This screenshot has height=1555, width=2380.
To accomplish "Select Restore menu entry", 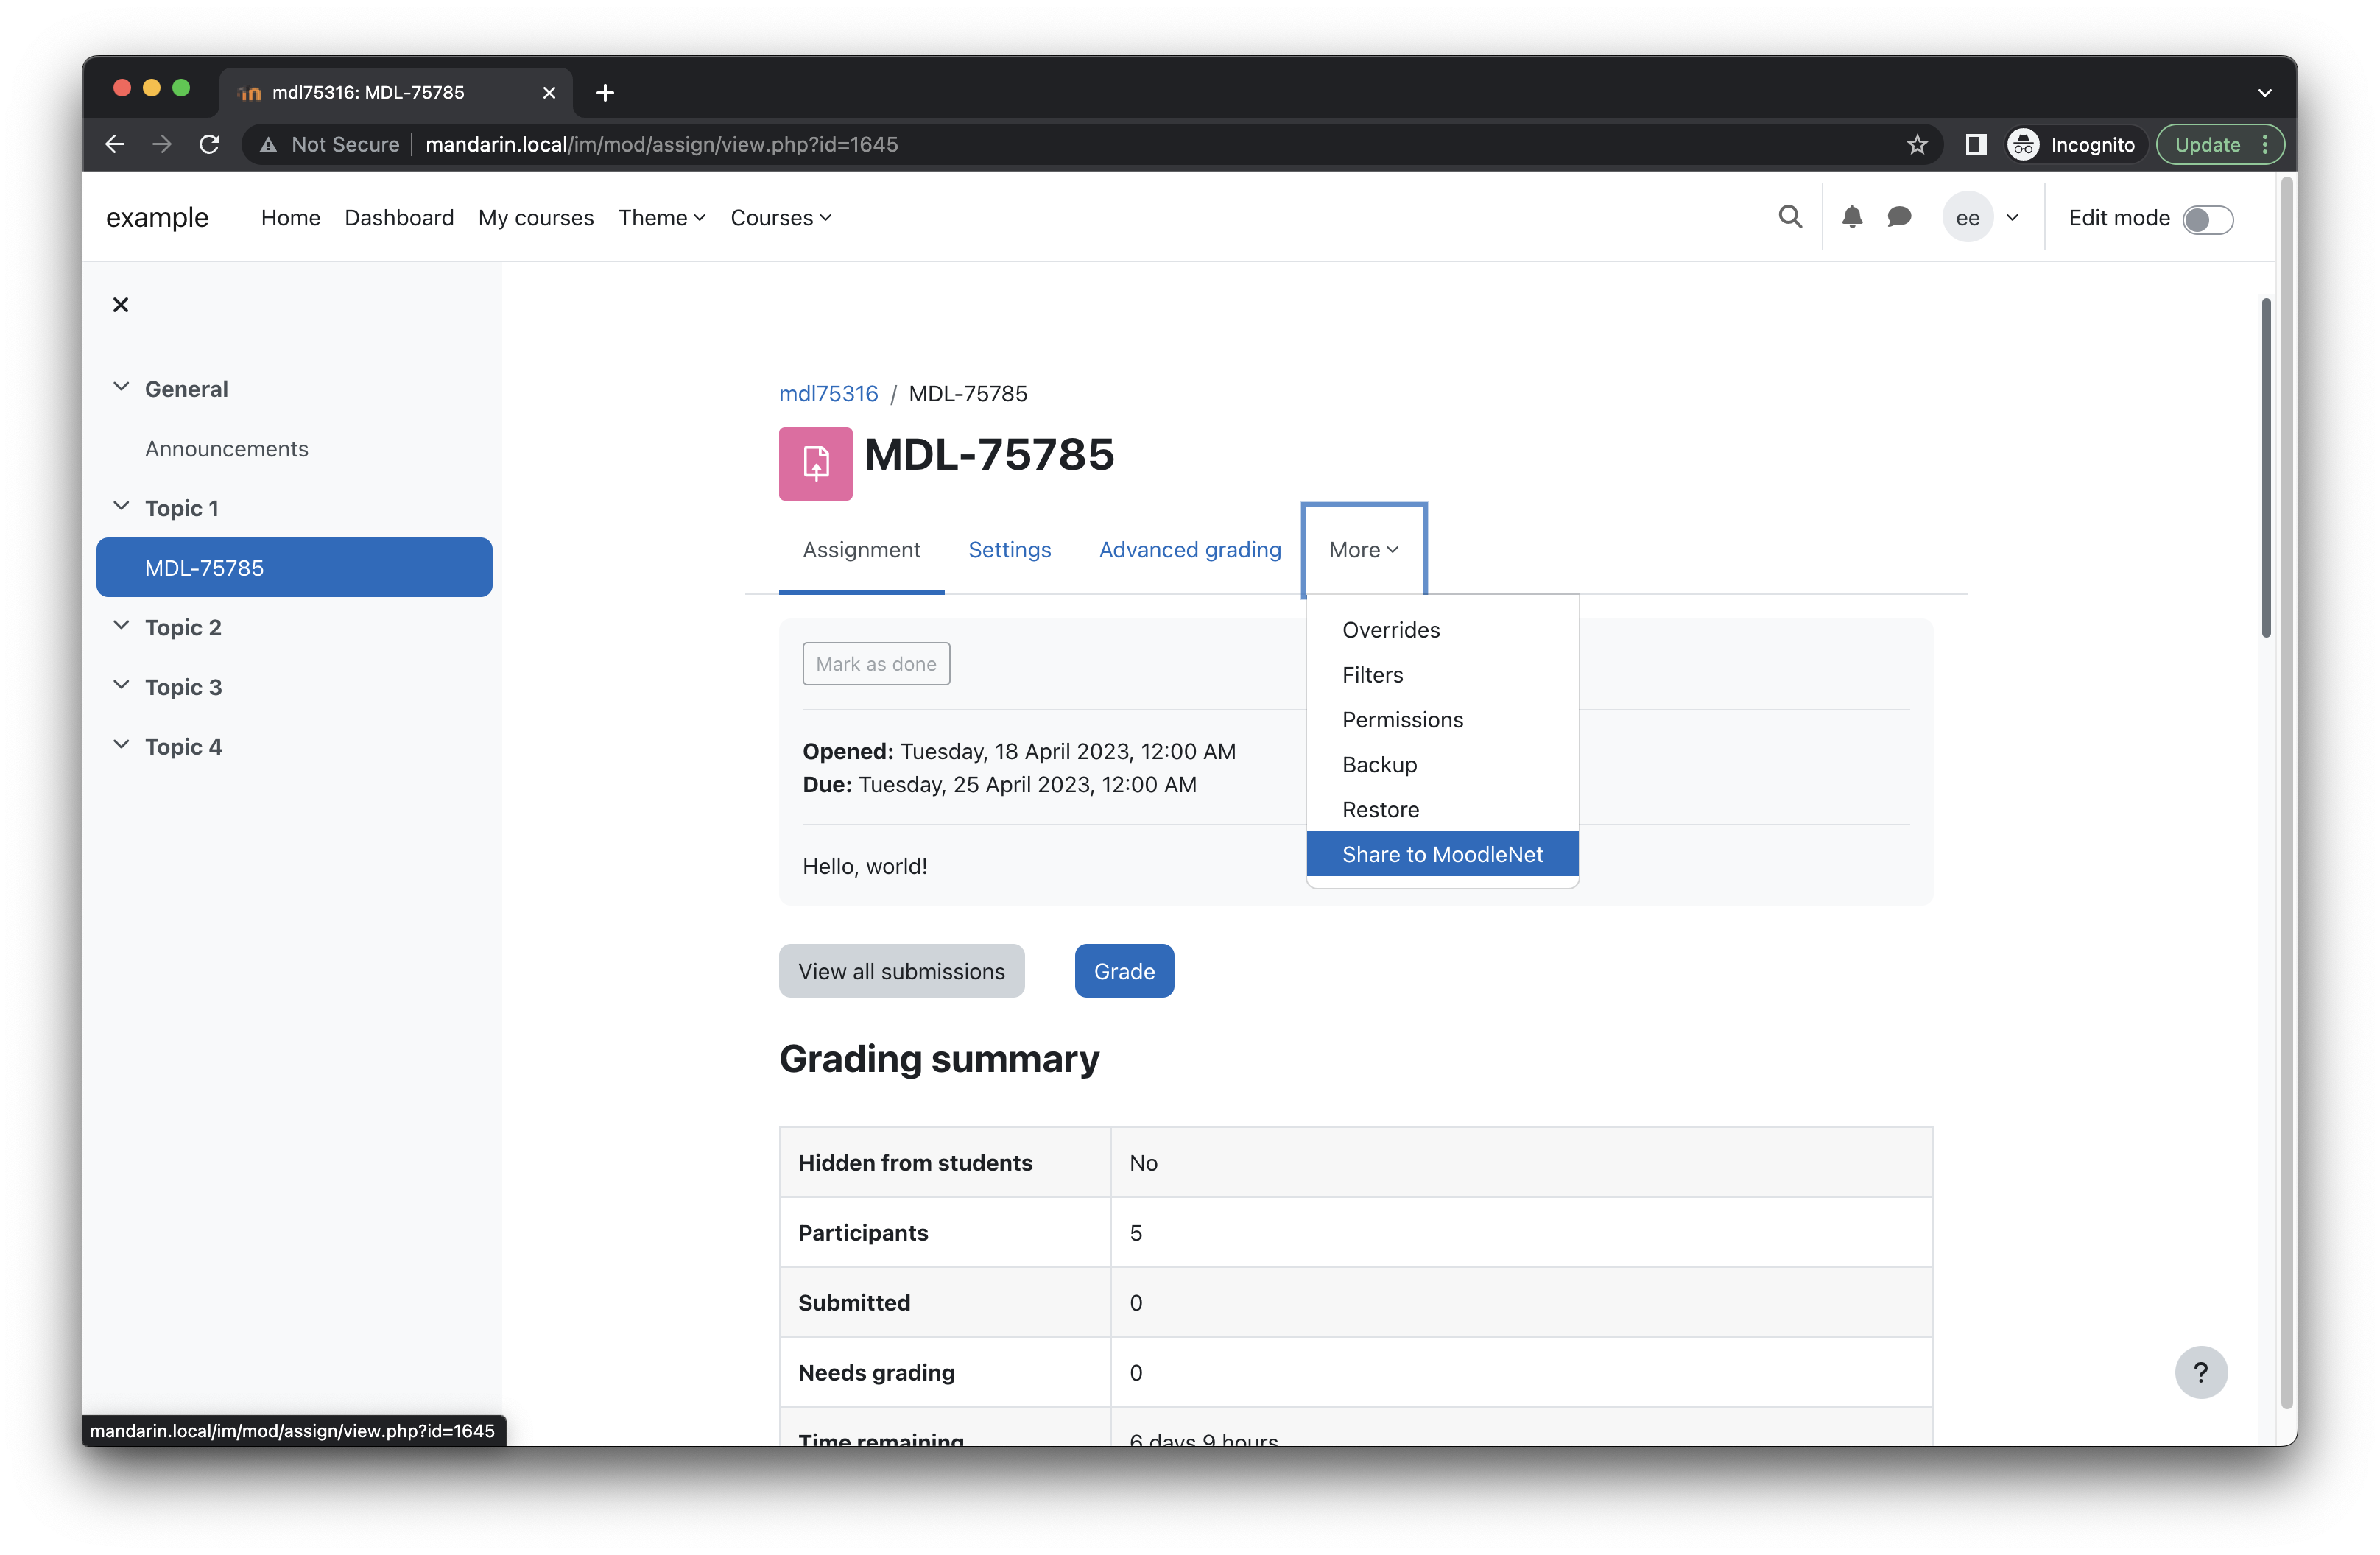I will 1442,810.
